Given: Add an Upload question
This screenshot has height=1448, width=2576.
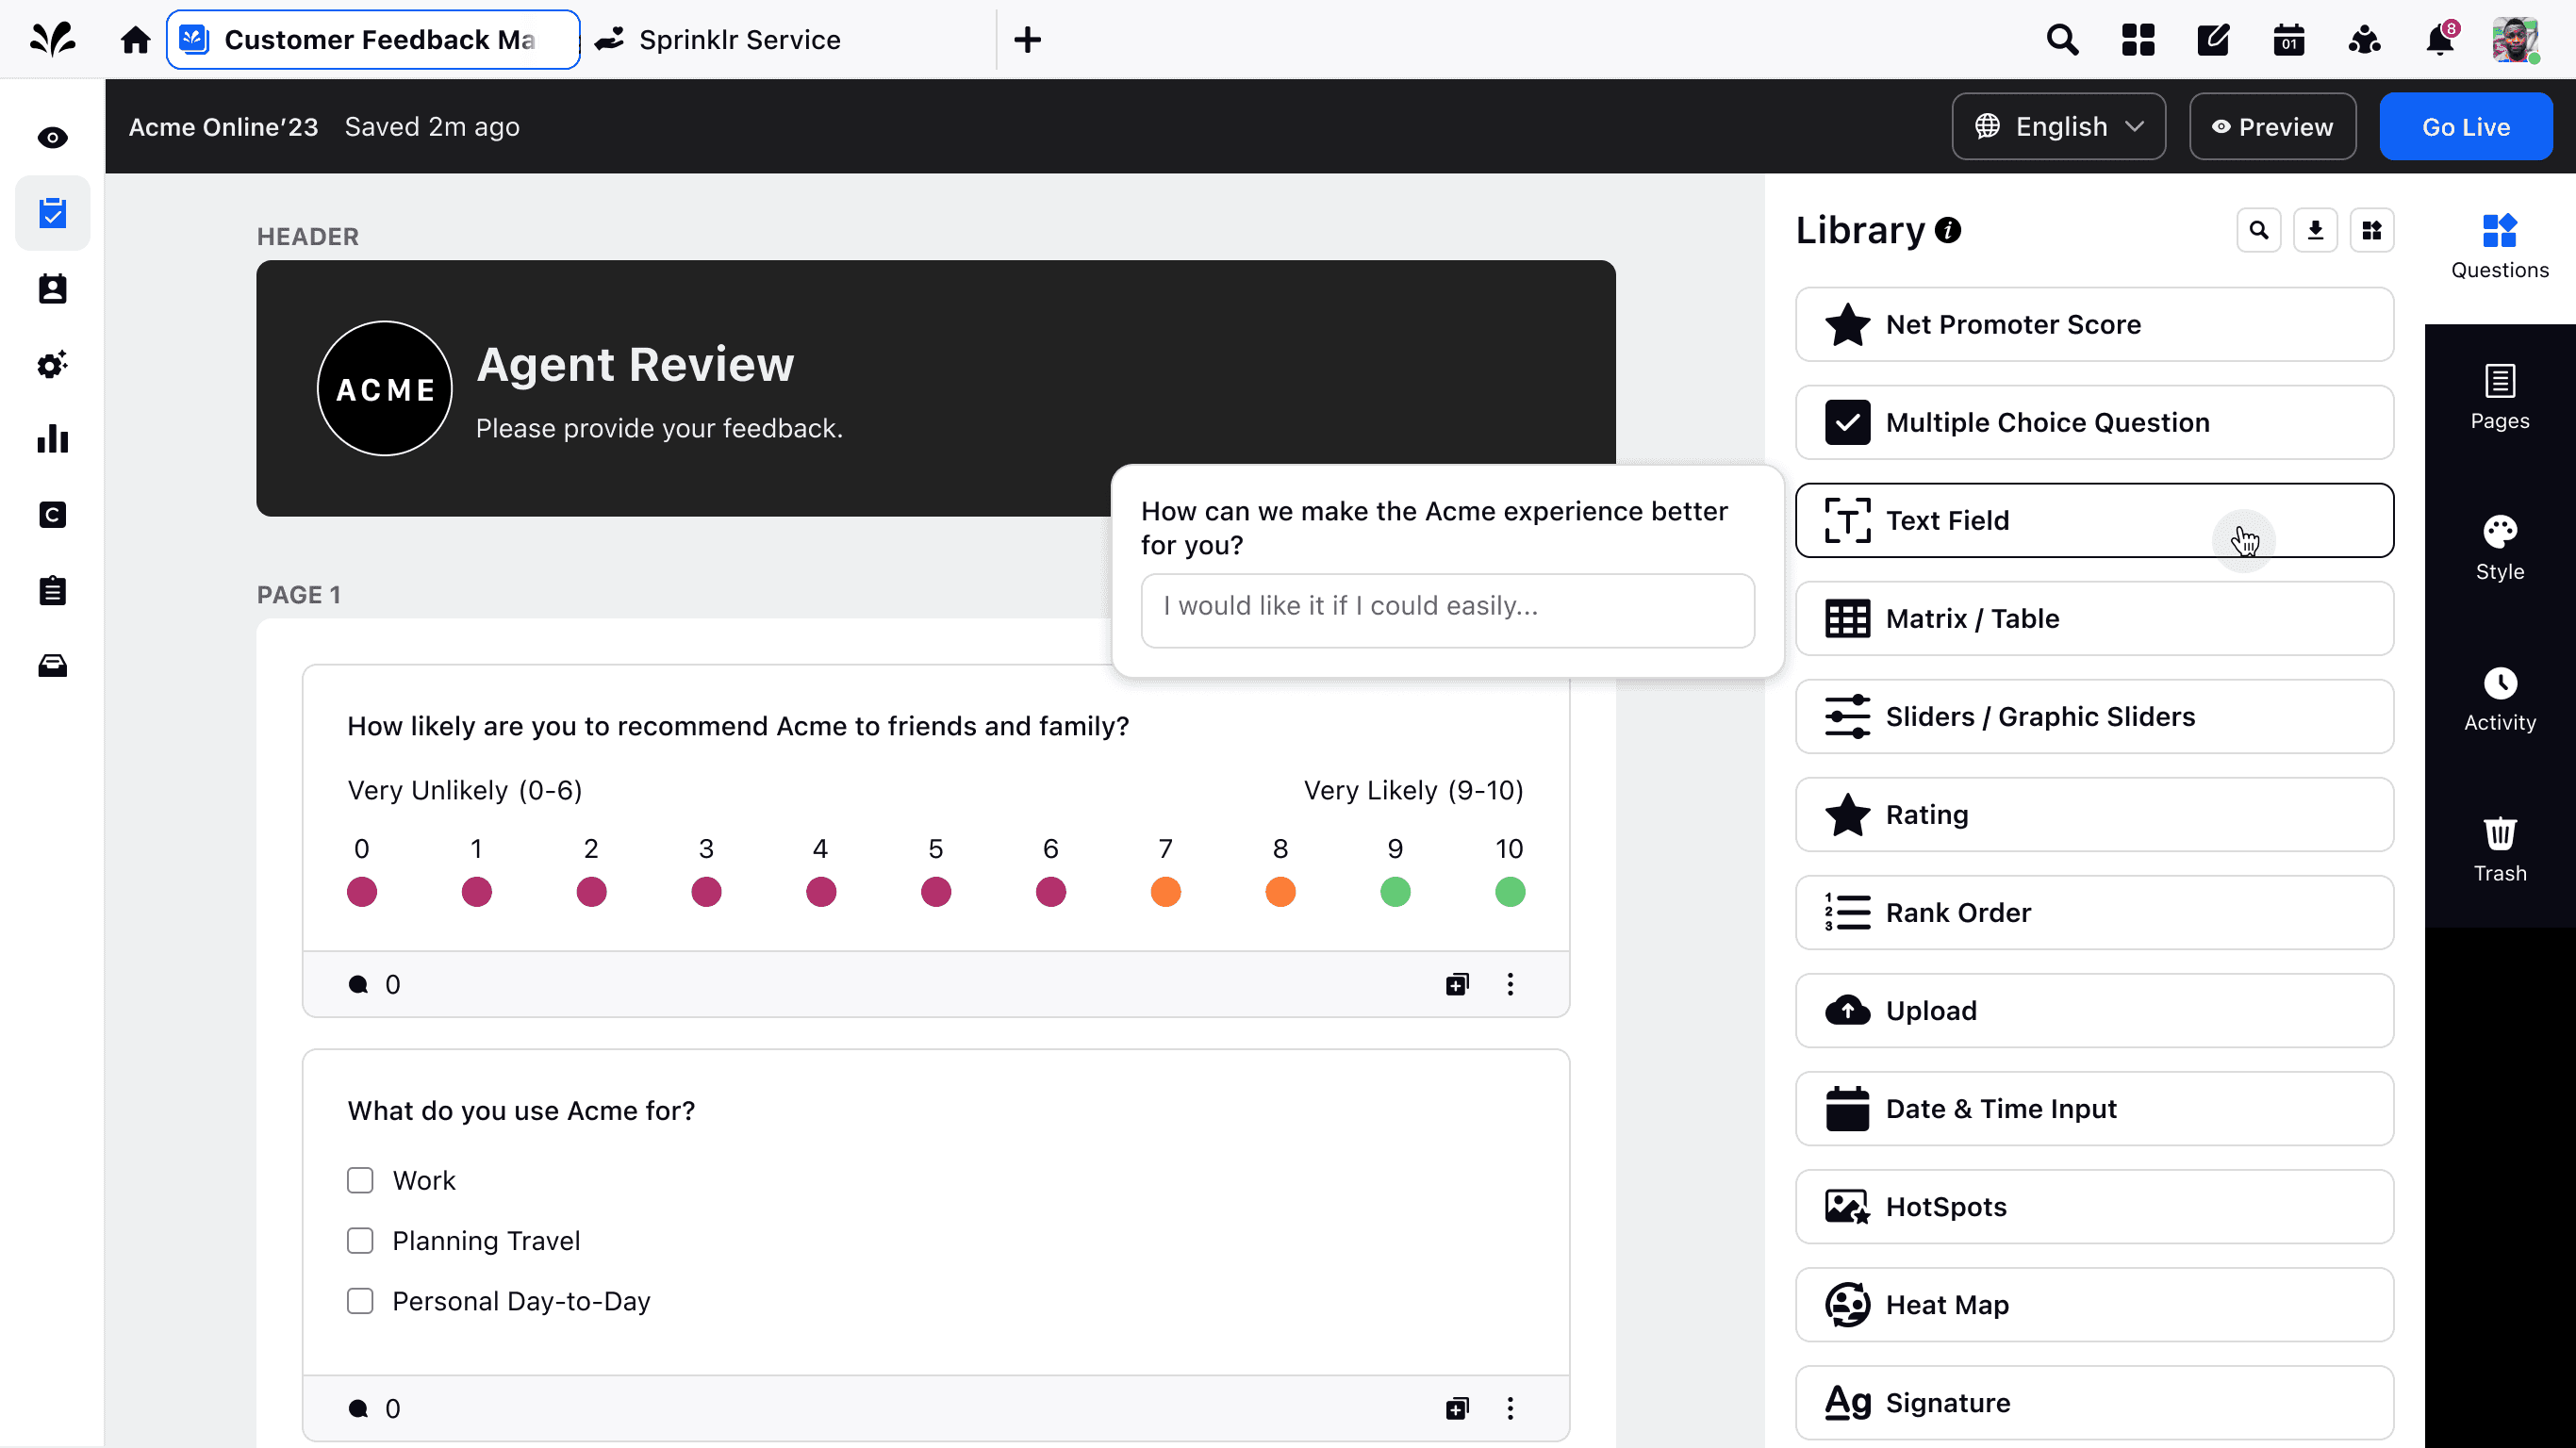Looking at the screenshot, I should (x=2094, y=1010).
